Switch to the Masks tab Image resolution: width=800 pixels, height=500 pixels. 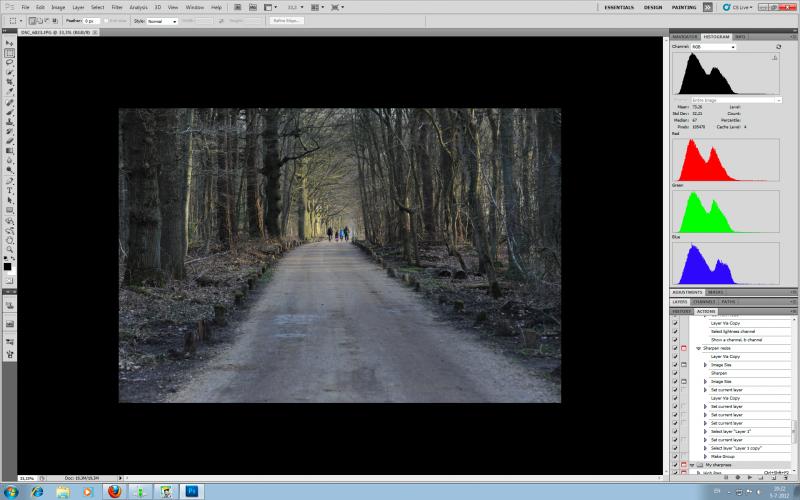point(715,292)
